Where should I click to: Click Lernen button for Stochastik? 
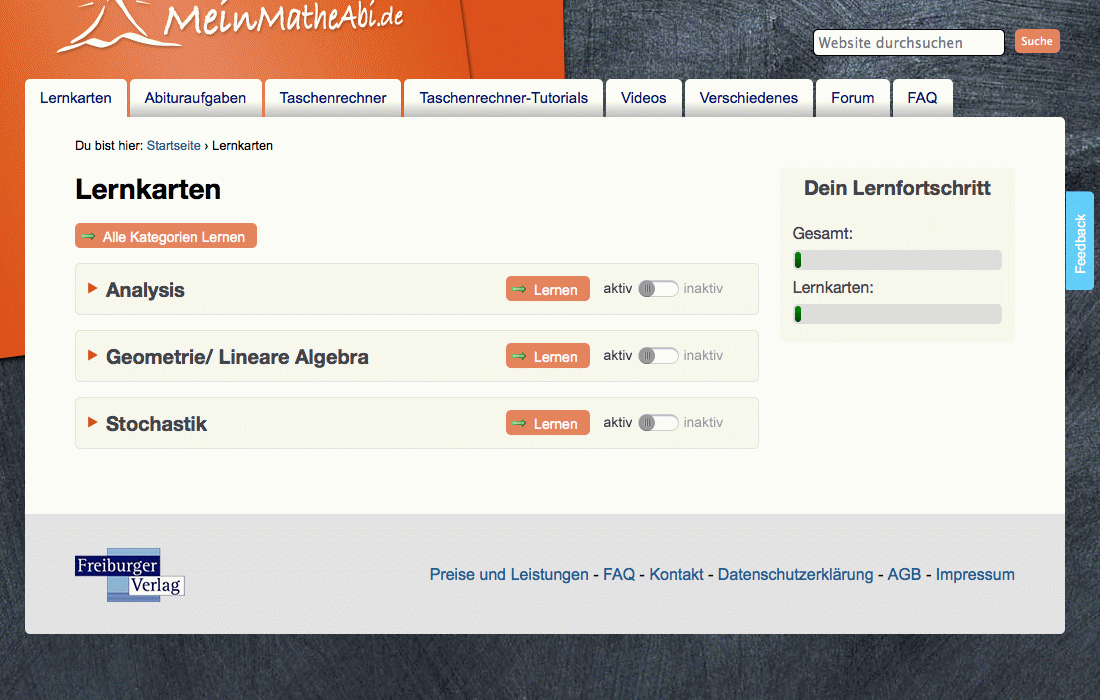point(547,423)
